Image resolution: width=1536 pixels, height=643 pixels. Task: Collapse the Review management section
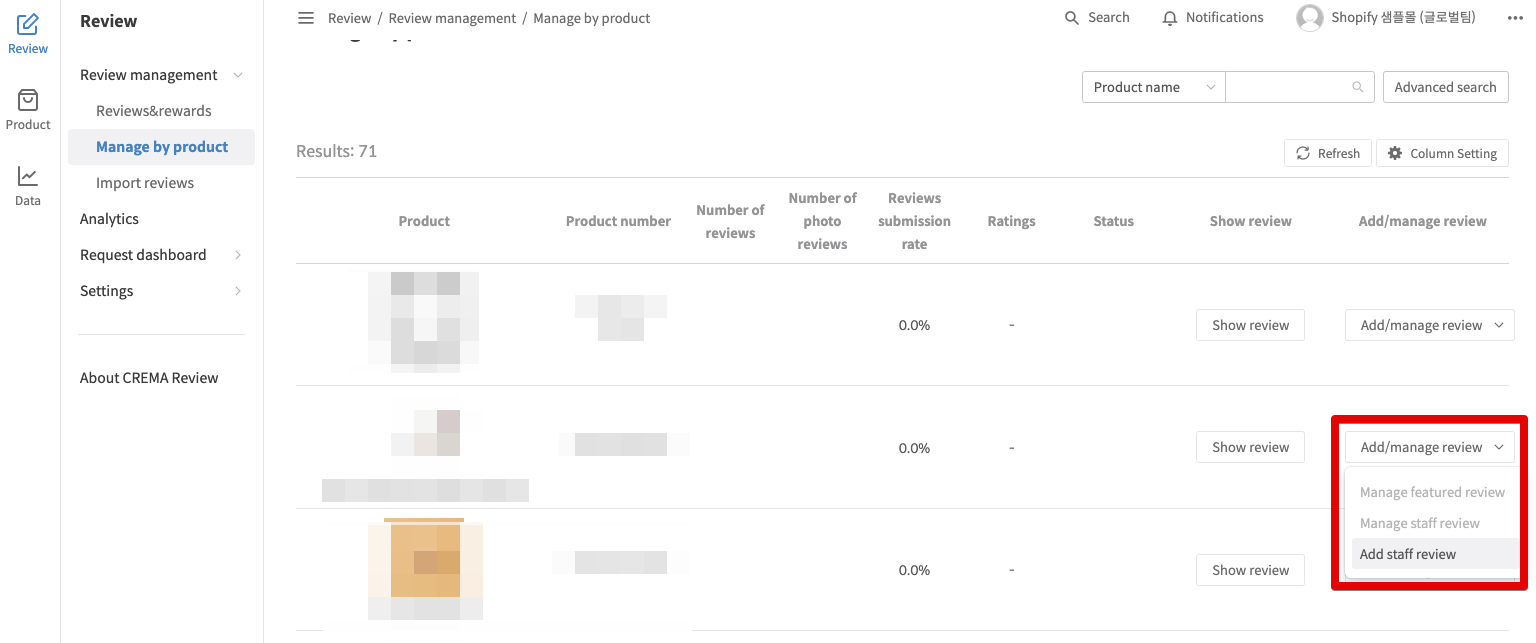pos(238,75)
